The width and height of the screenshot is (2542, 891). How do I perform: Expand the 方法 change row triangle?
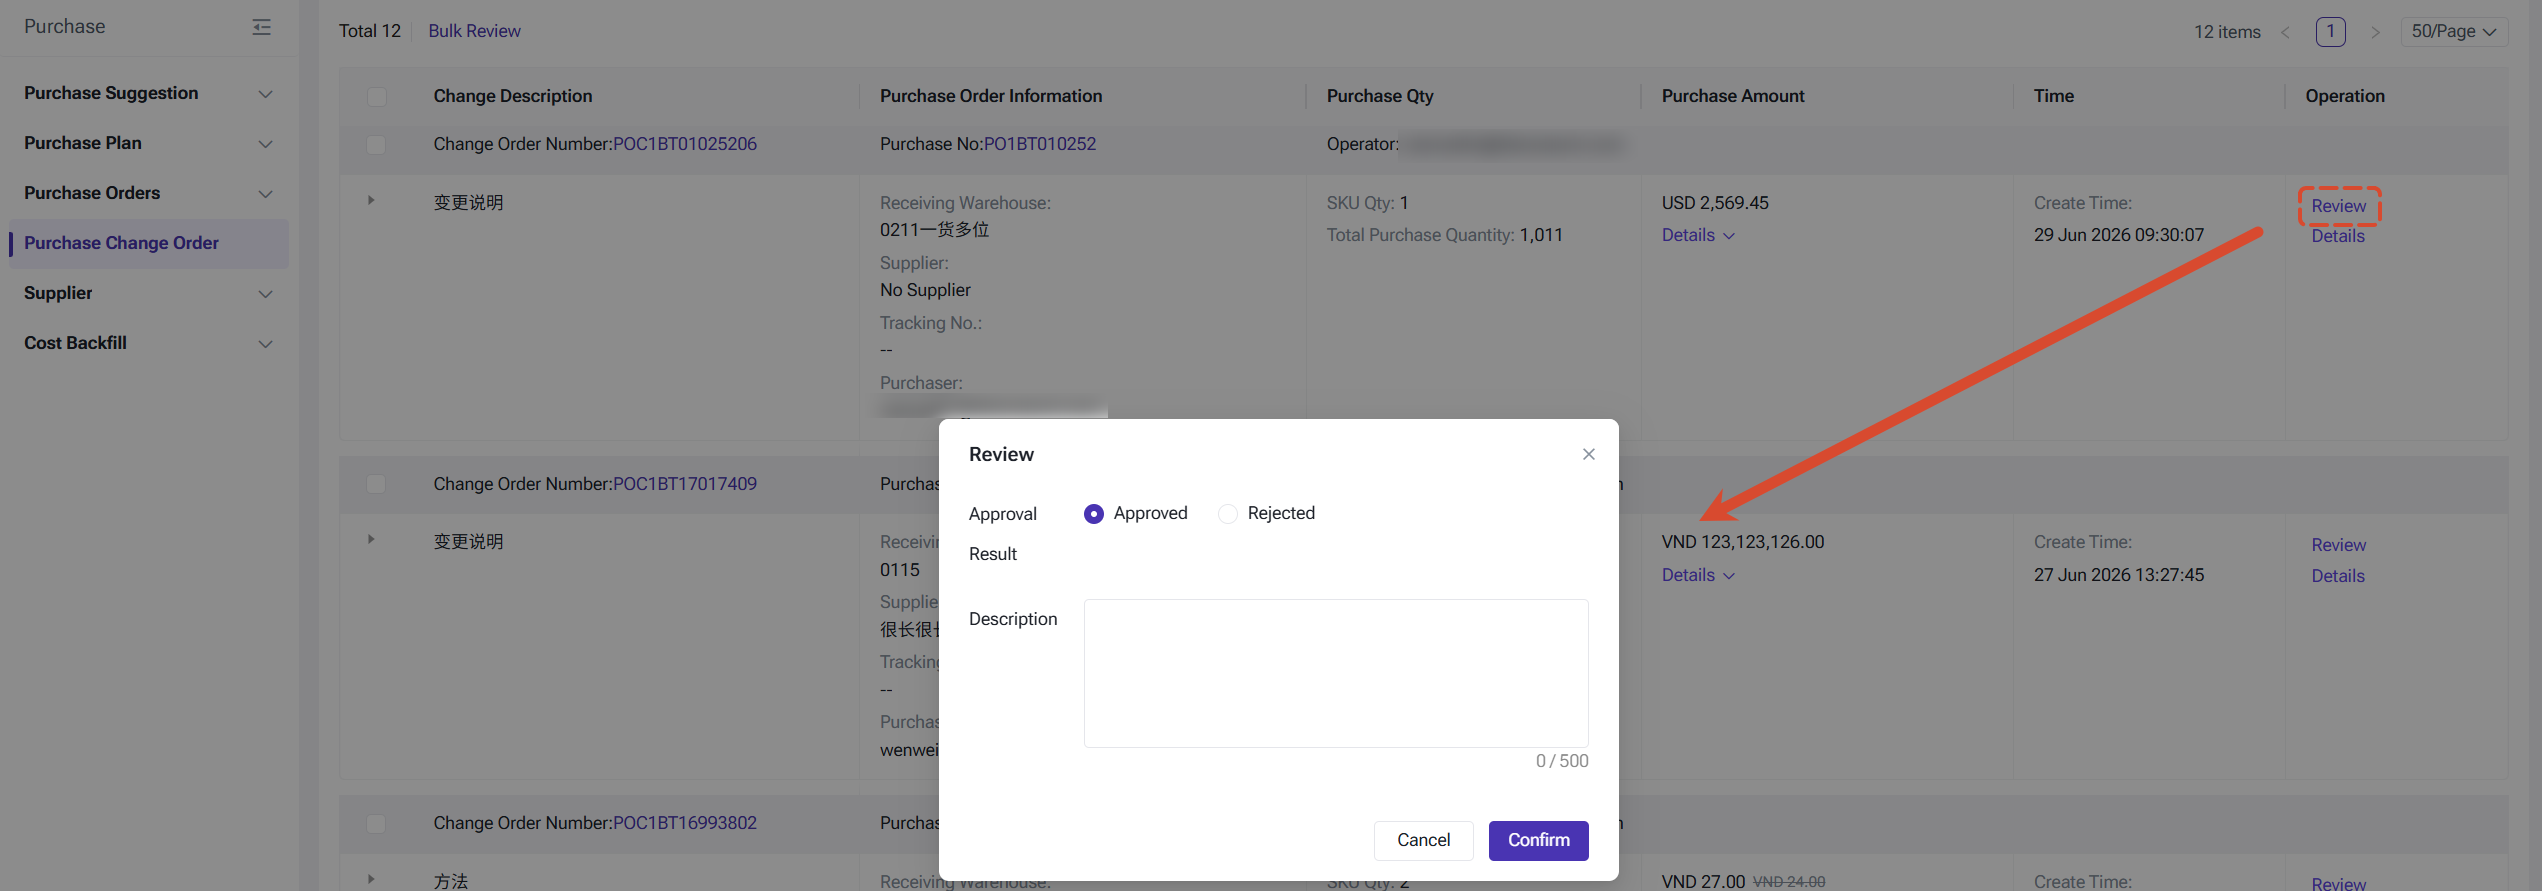point(371,879)
